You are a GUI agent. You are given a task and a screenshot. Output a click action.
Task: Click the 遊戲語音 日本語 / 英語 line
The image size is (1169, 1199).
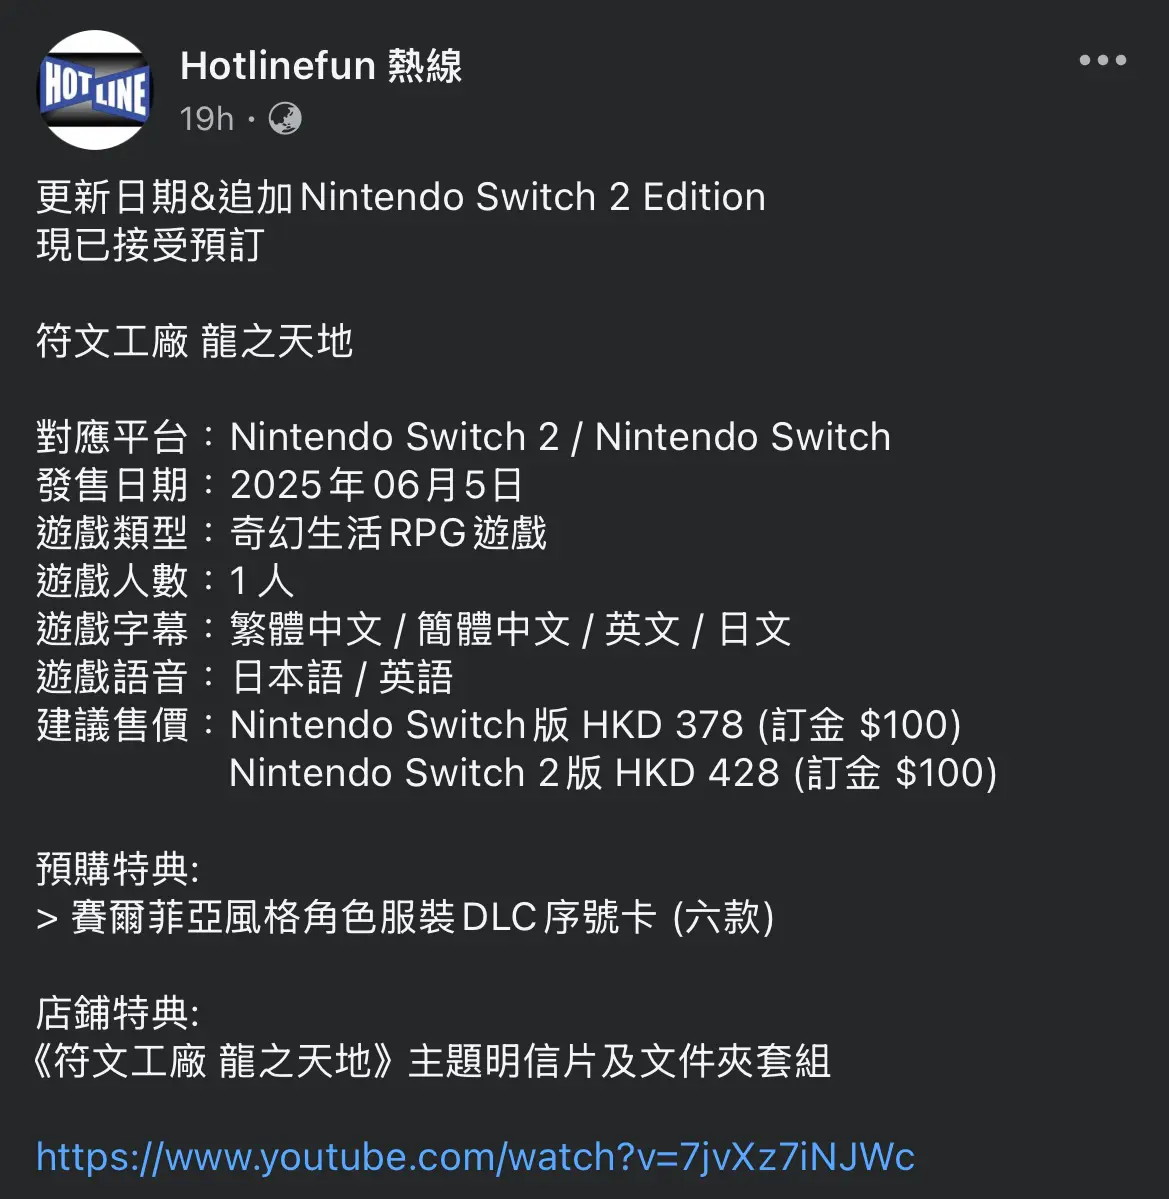point(245,677)
